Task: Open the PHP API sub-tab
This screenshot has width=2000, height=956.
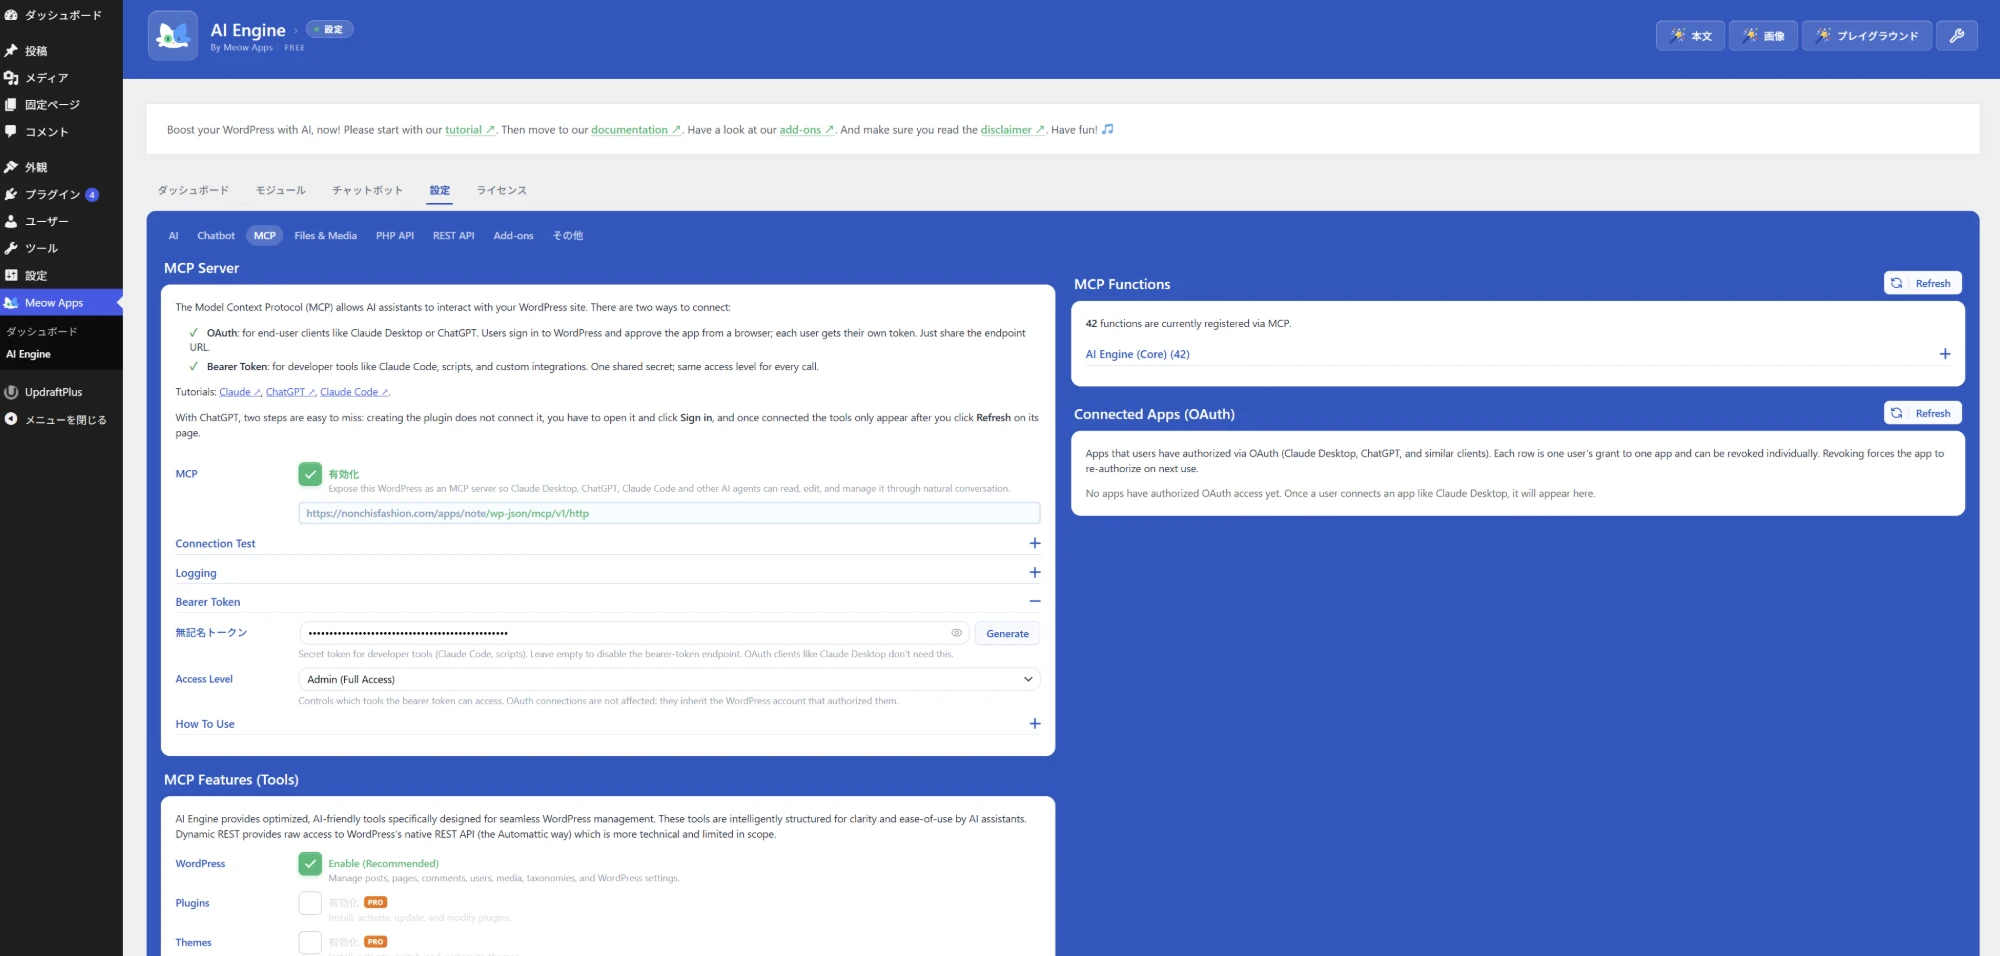Action: (395, 236)
